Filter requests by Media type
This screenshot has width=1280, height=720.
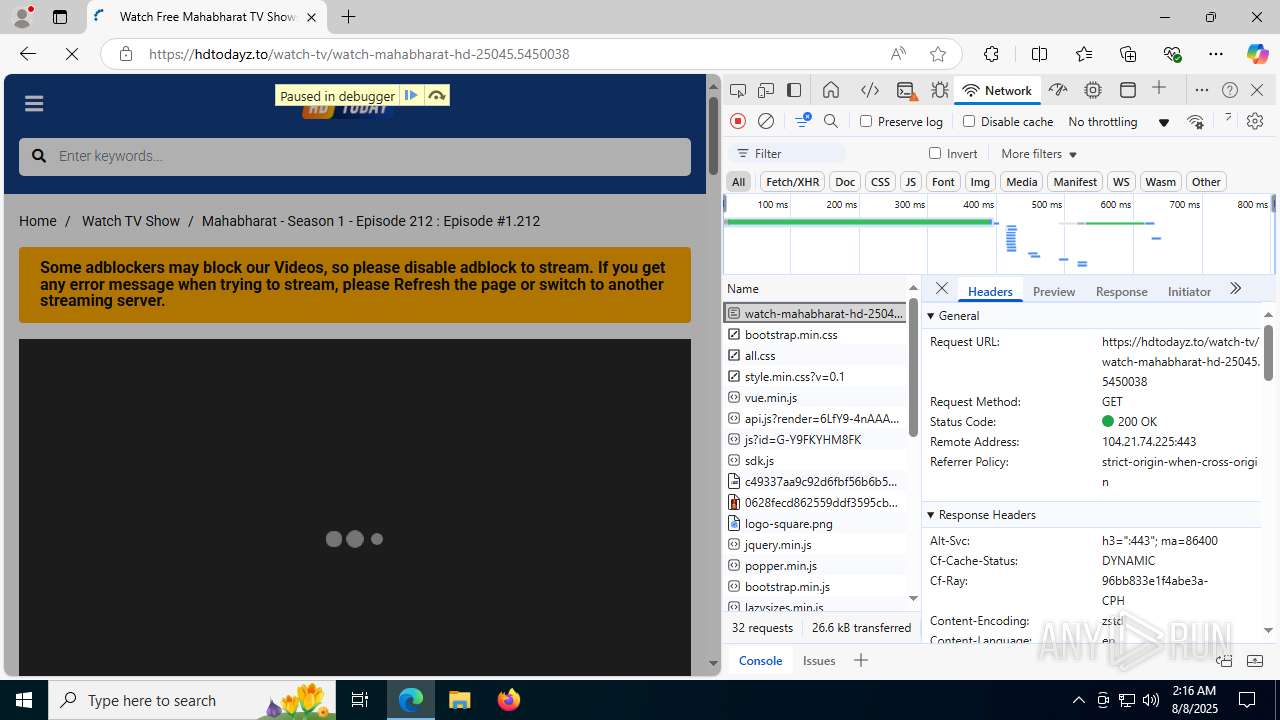pyautogui.click(x=1021, y=181)
